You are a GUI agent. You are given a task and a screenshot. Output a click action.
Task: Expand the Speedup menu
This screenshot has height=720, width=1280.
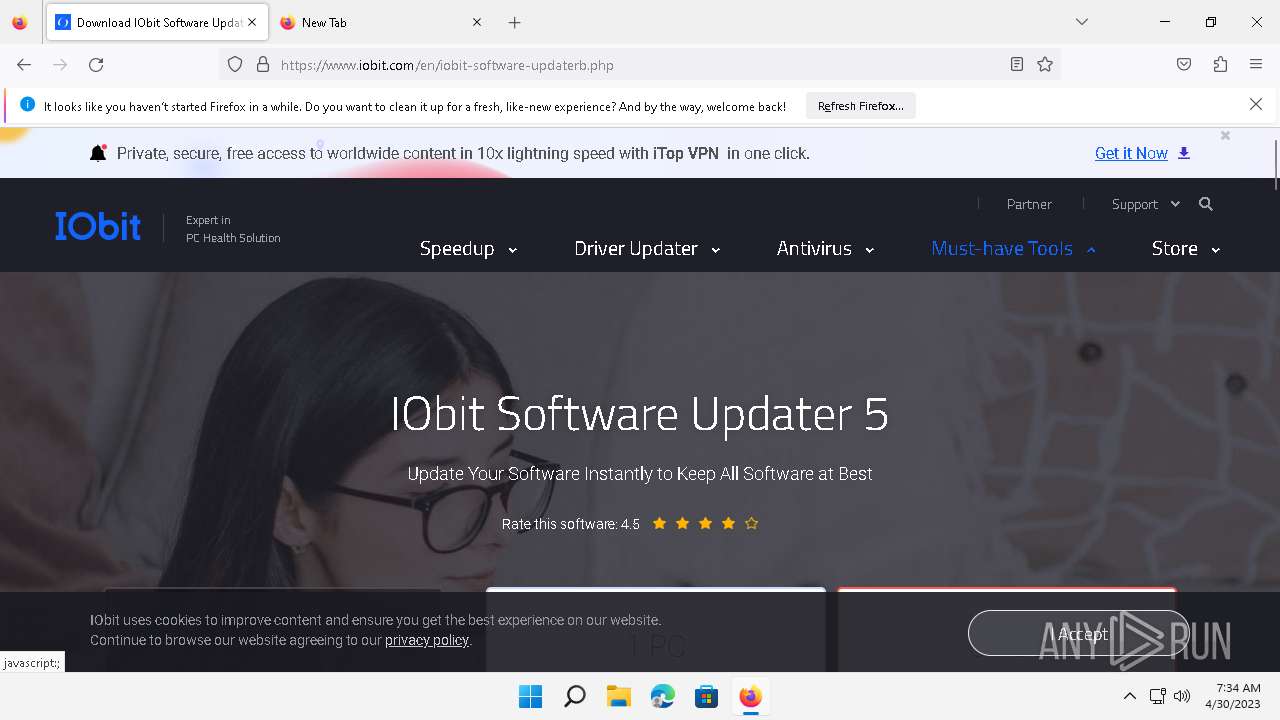coord(468,249)
